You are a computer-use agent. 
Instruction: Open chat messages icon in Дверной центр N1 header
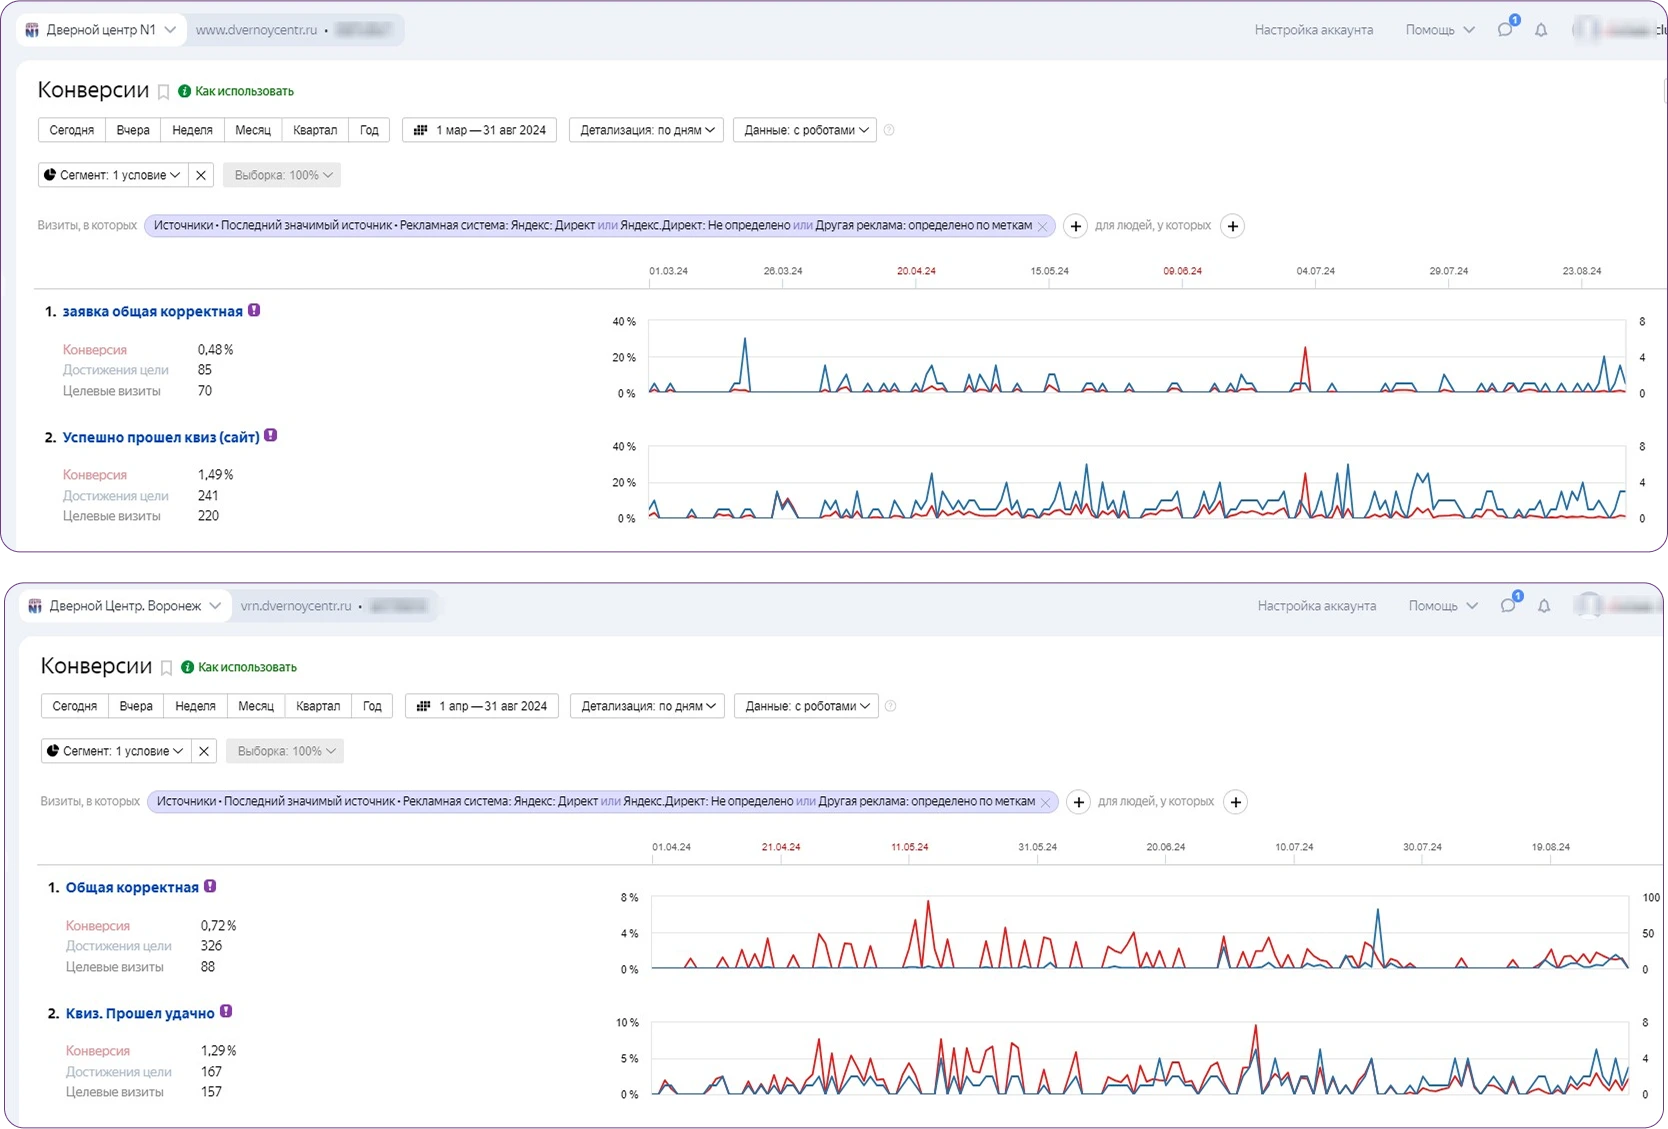pos(1505,30)
